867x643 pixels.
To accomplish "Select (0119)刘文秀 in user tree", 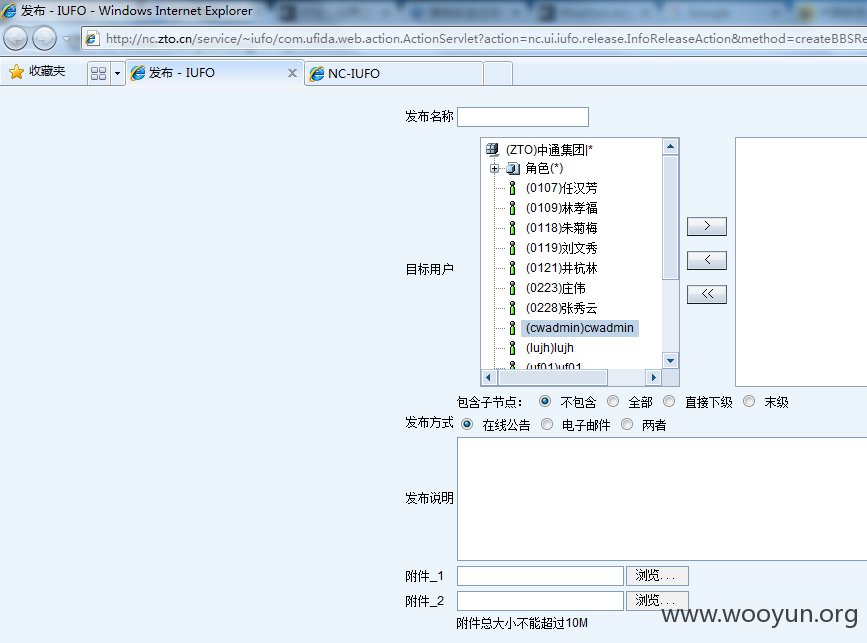I will pos(561,248).
